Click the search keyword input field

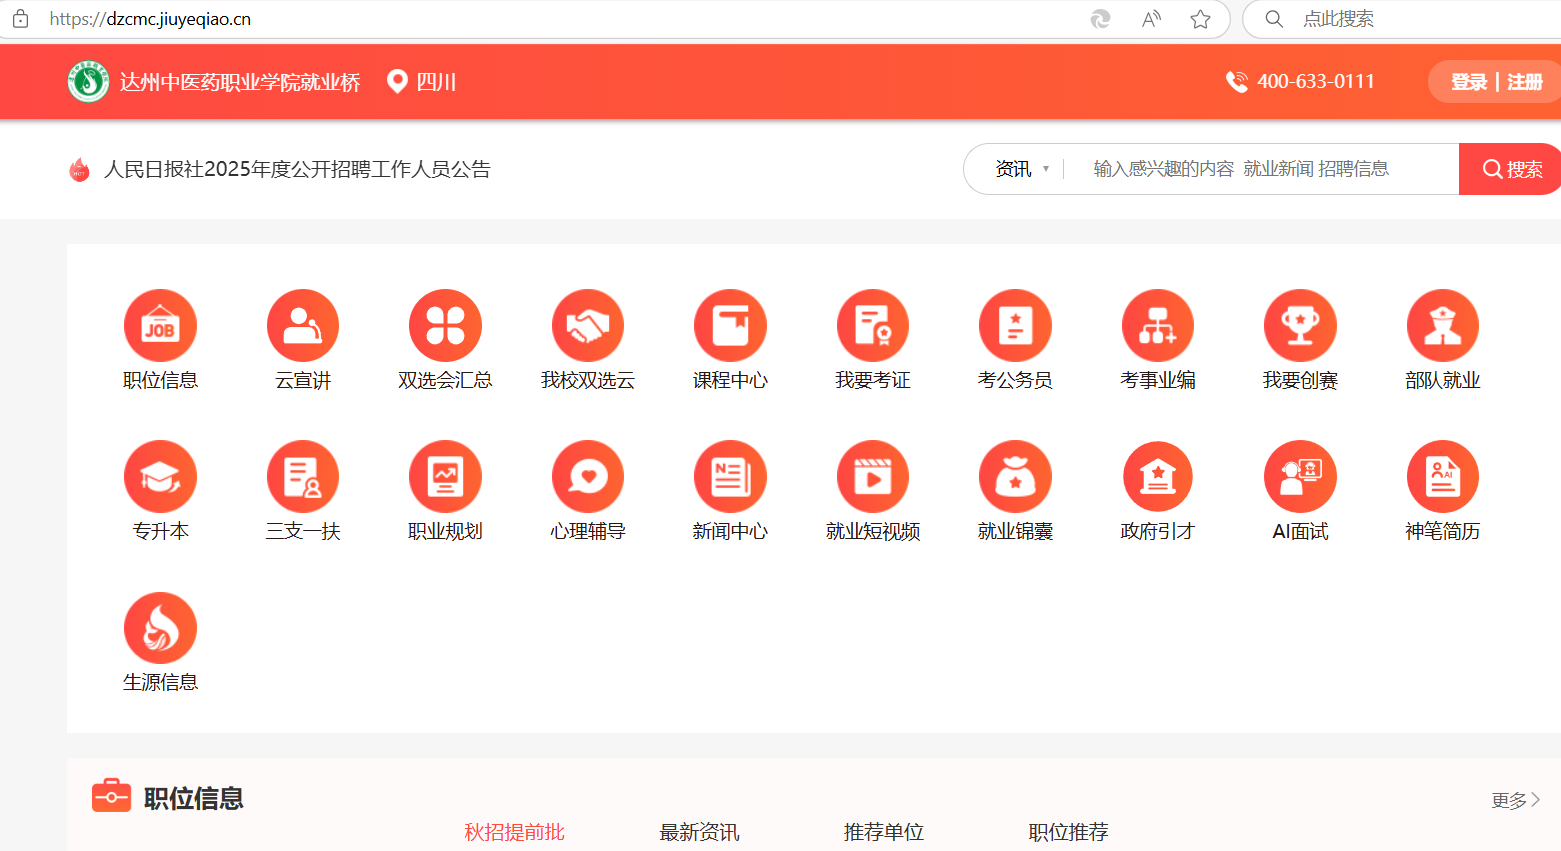(1260, 169)
